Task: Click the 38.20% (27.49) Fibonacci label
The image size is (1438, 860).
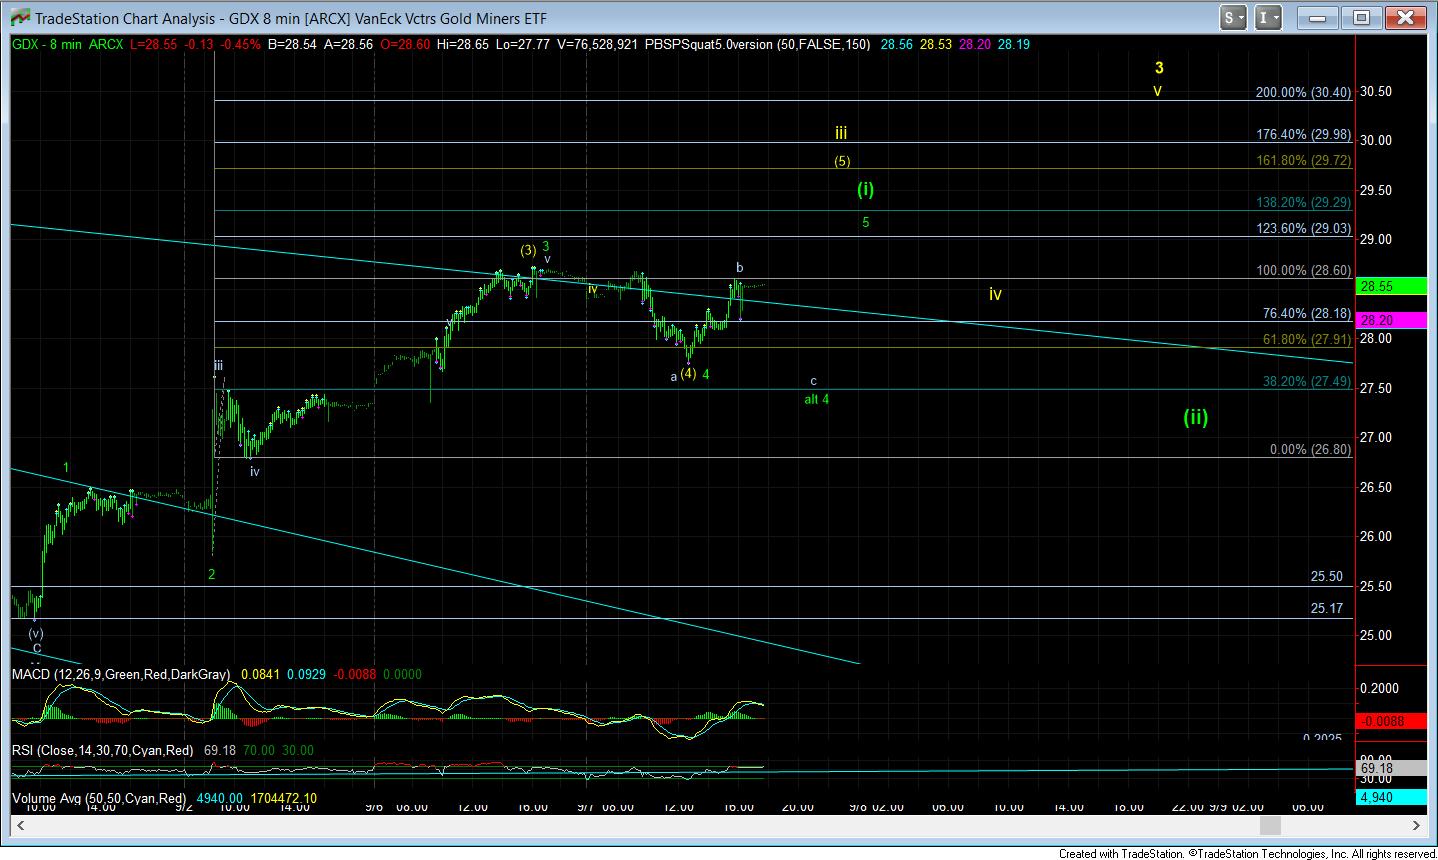Action: 1307,382
